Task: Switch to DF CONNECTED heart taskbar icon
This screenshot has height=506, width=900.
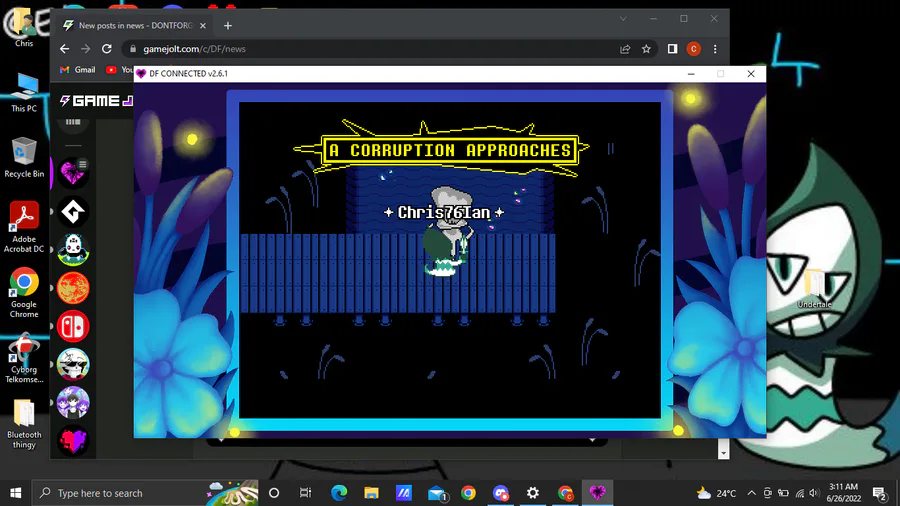Action: point(598,493)
